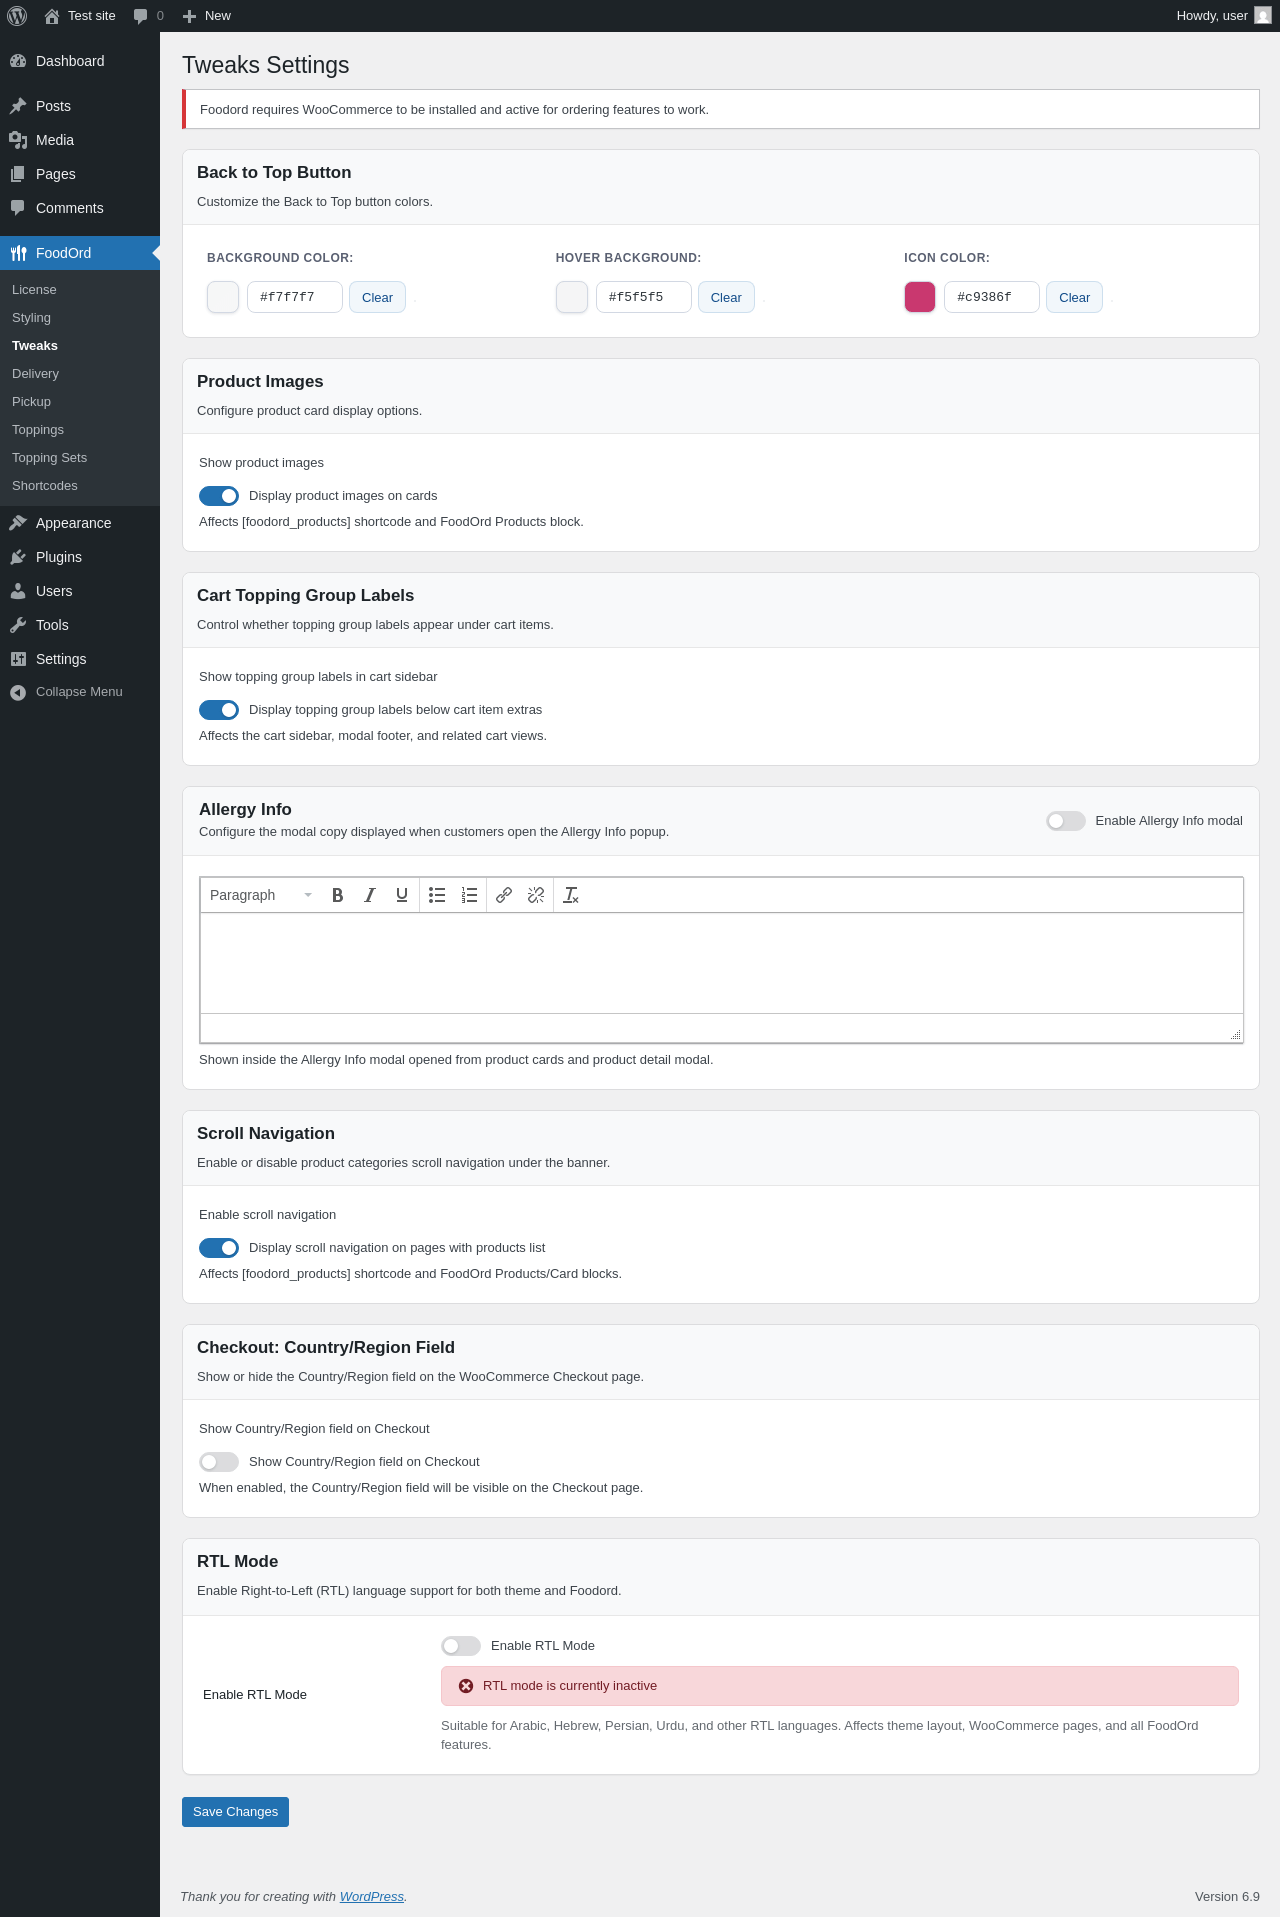Viewport: 1280px width, 1917px height.
Task: Open the Test site home icon
Action: 52,16
